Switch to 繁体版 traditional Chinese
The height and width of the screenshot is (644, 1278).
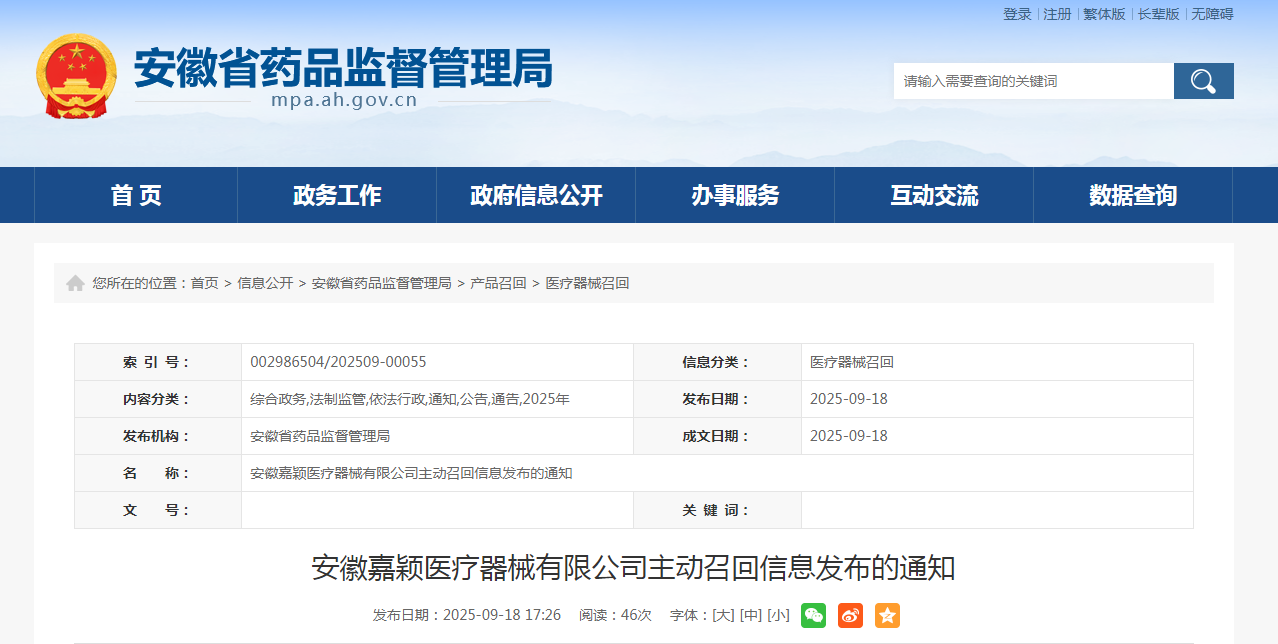point(1104,14)
